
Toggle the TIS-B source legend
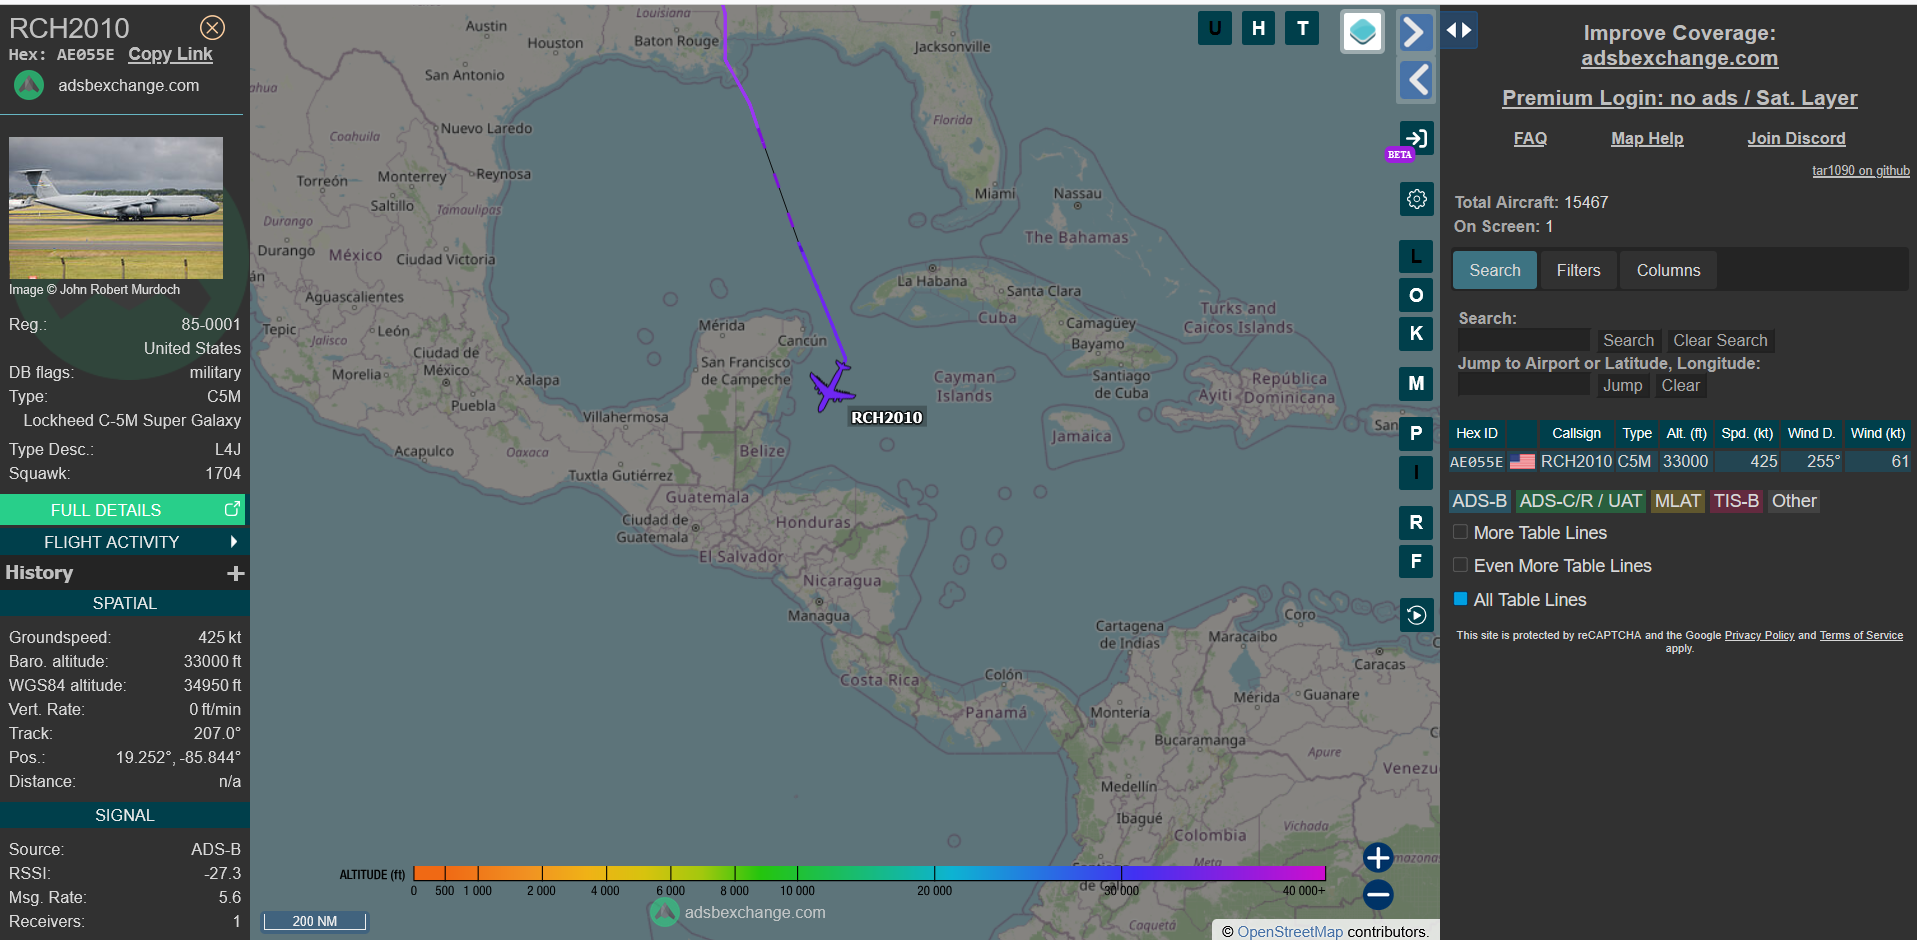[x=1736, y=501]
